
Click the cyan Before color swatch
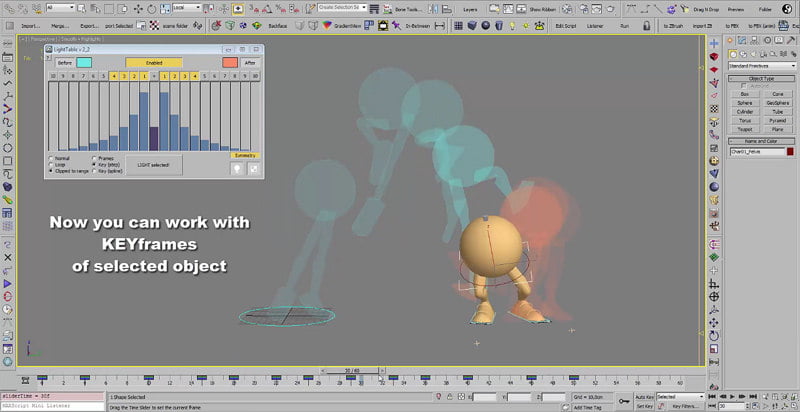tap(83, 62)
